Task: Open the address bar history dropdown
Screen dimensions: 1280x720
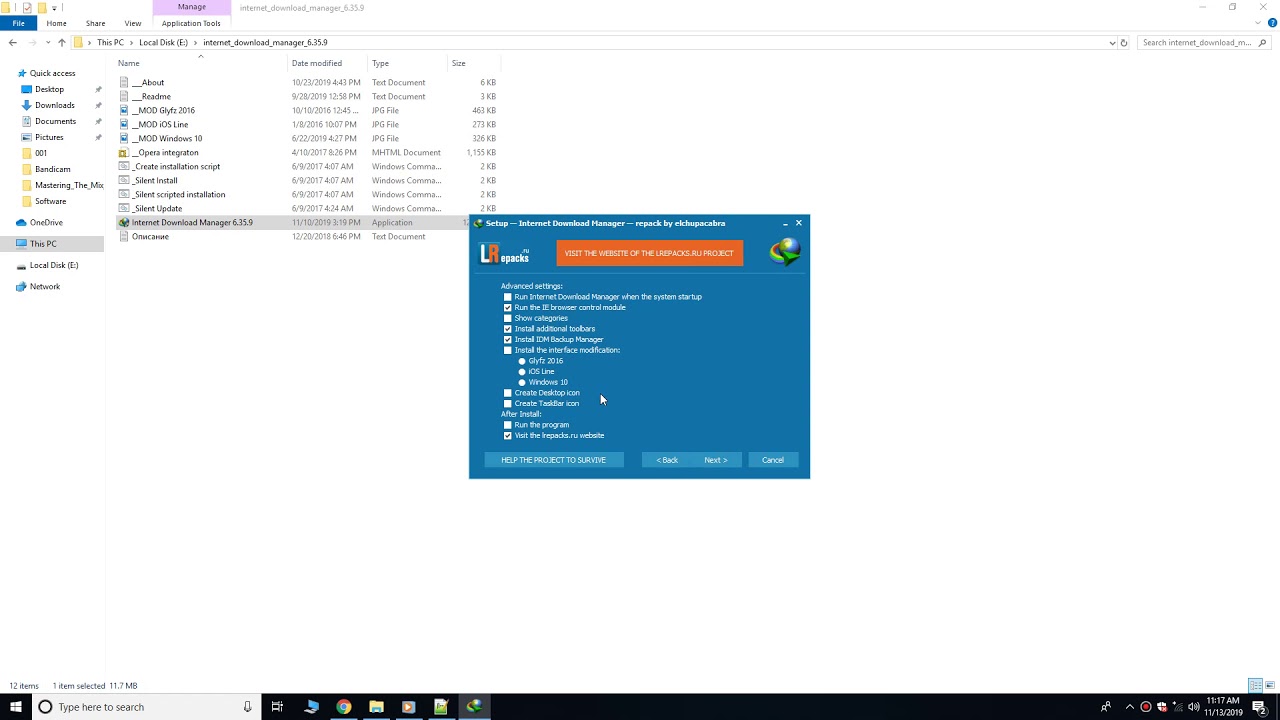Action: tap(1112, 43)
